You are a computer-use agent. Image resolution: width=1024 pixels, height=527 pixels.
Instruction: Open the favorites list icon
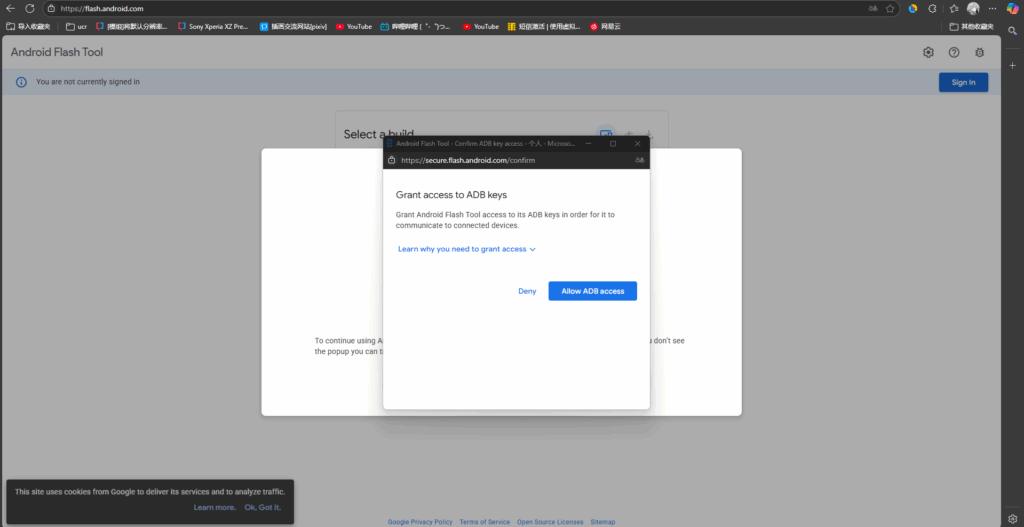point(953,8)
